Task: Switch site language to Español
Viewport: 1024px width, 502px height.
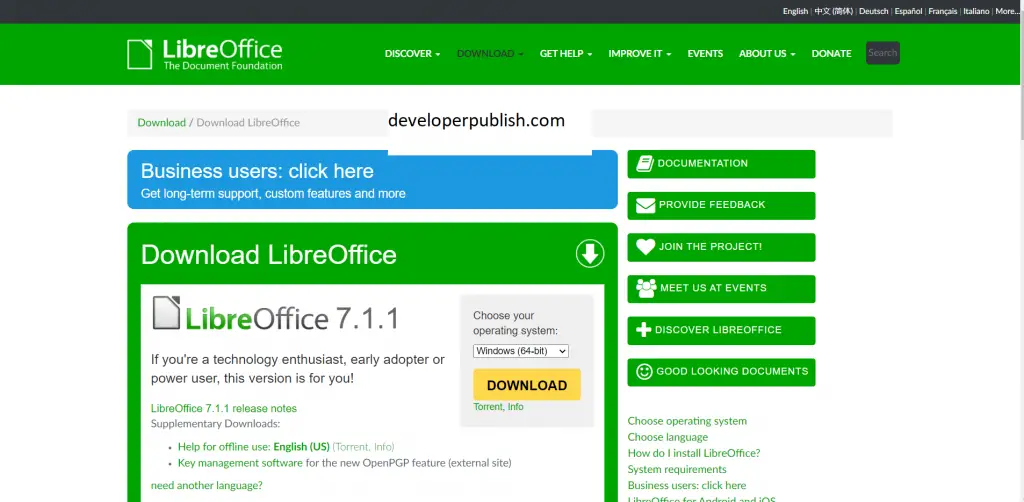Action: (908, 11)
